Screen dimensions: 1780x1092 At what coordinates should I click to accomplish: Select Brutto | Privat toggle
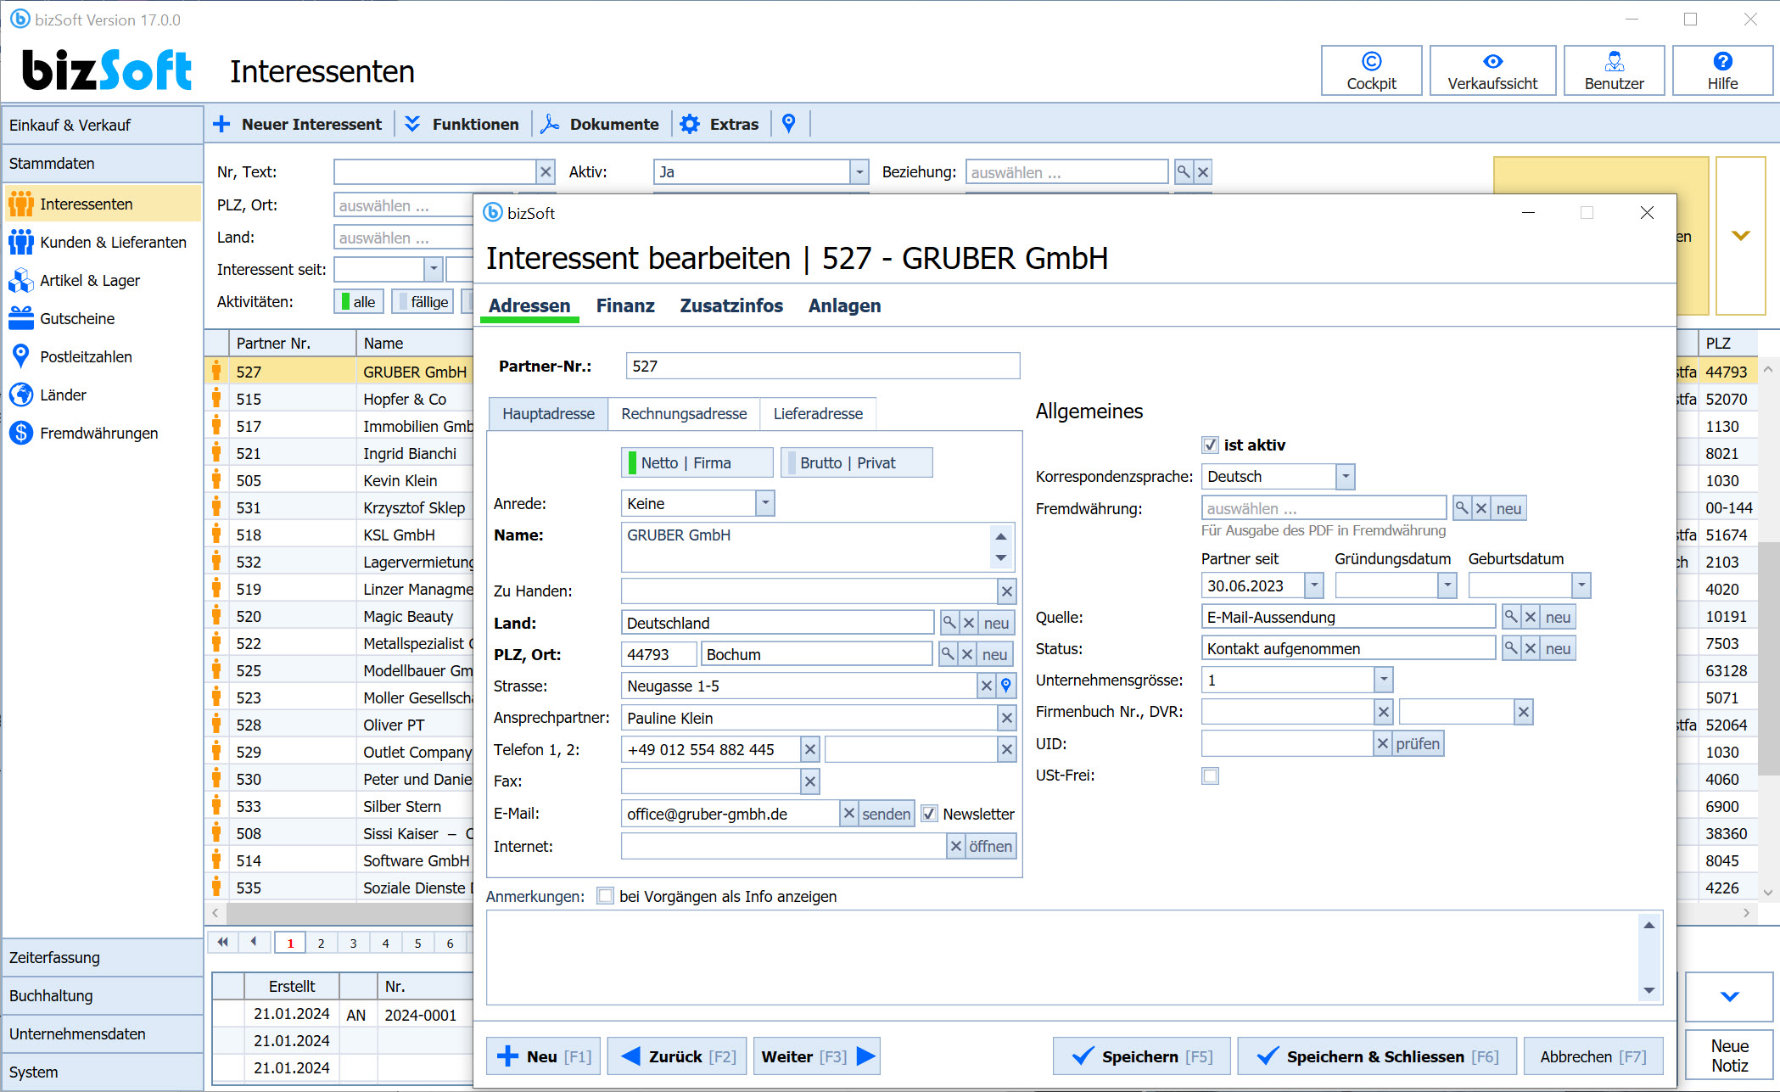856,463
